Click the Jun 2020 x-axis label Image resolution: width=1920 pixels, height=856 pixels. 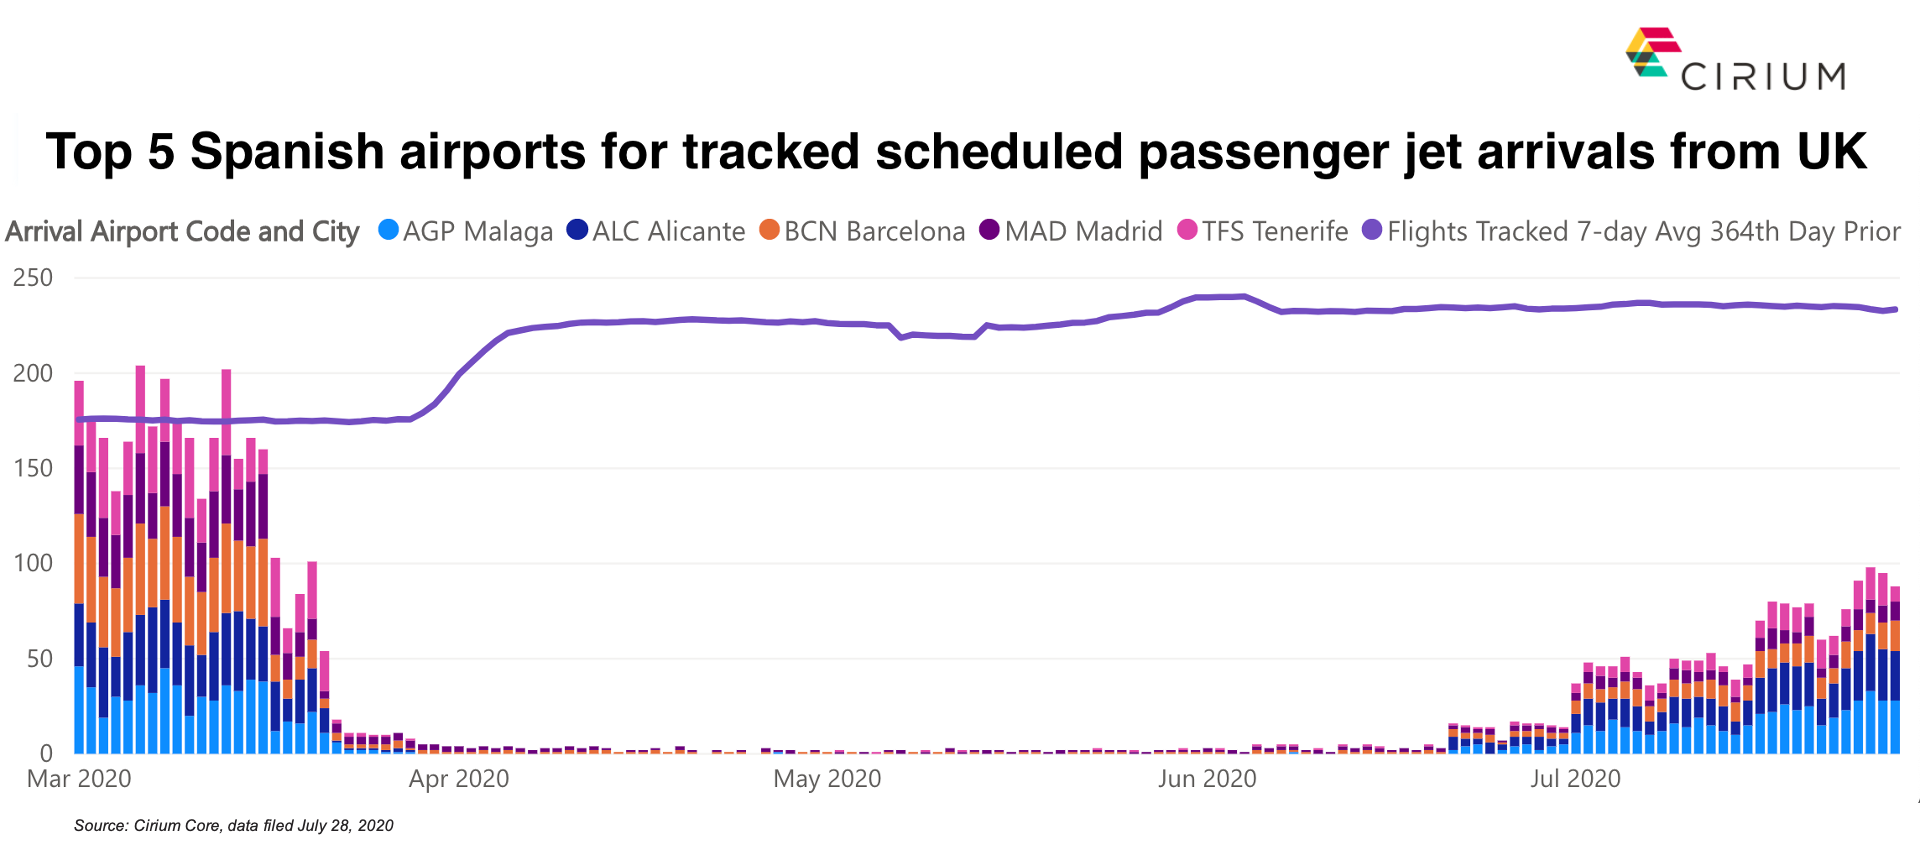click(x=1207, y=778)
